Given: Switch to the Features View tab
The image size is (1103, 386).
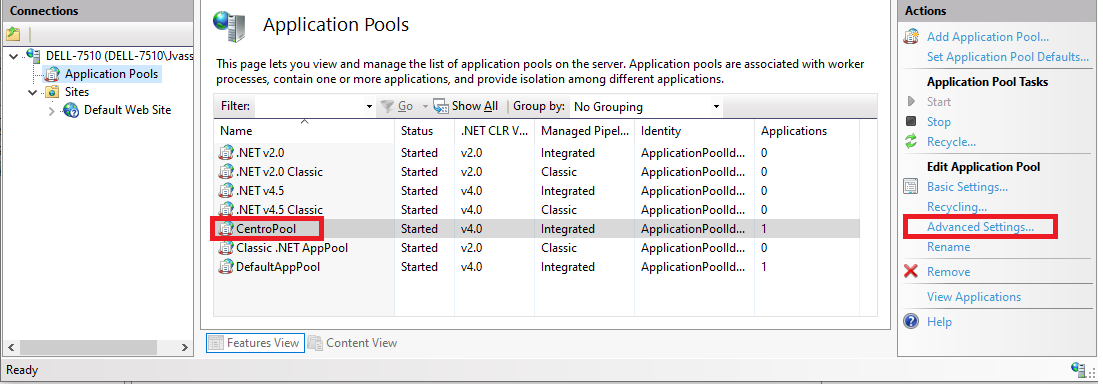Looking at the screenshot, I should pos(255,343).
